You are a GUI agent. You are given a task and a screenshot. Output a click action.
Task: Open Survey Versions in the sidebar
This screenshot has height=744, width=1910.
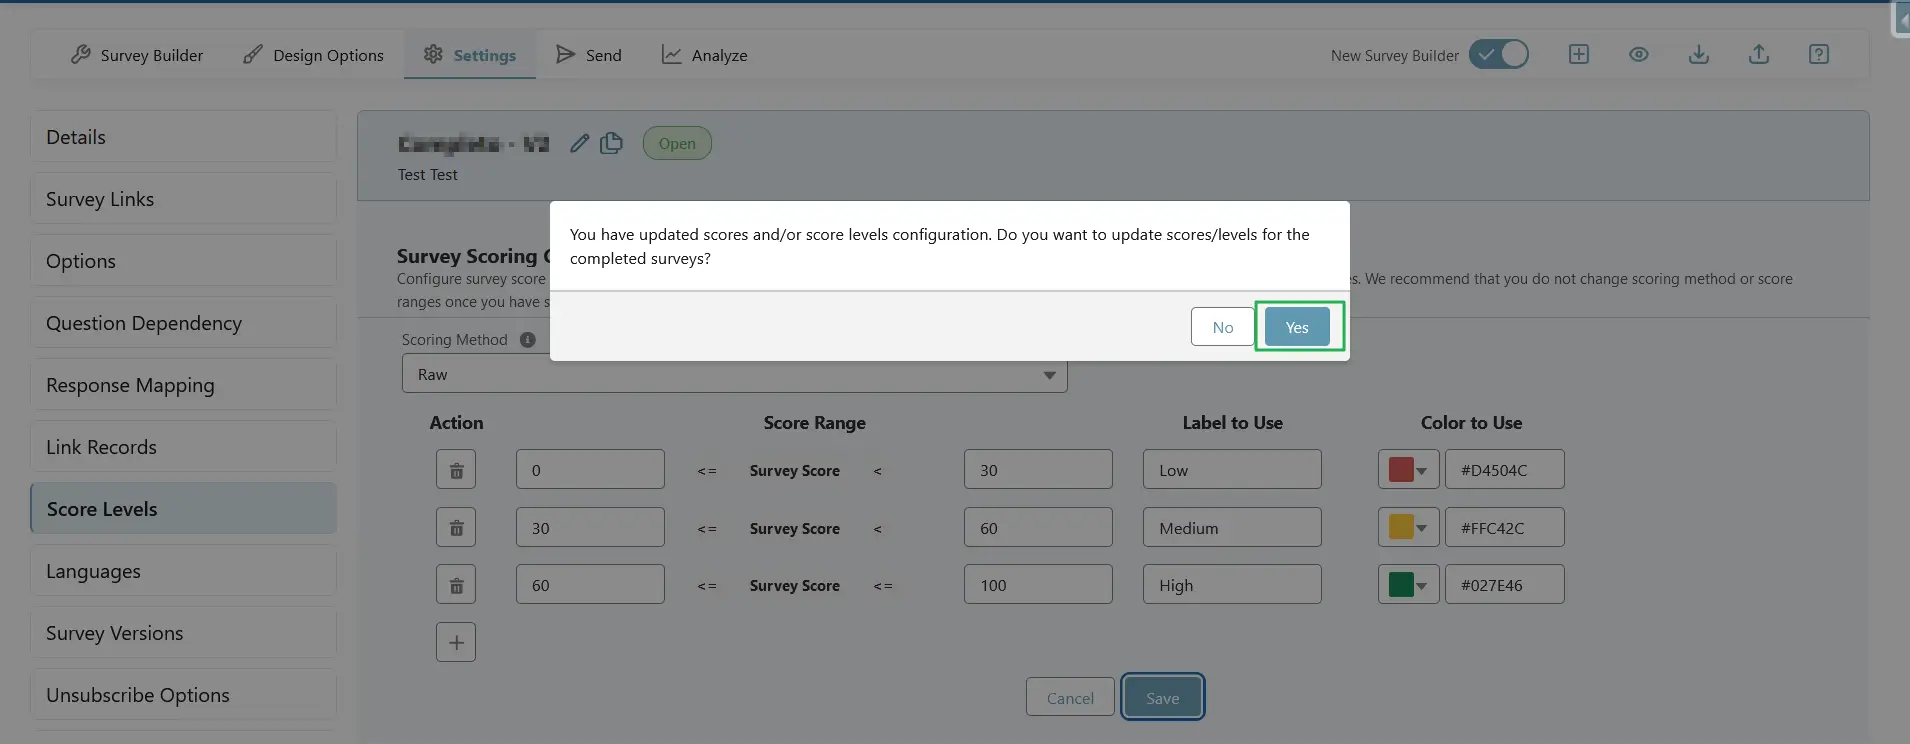(184, 633)
